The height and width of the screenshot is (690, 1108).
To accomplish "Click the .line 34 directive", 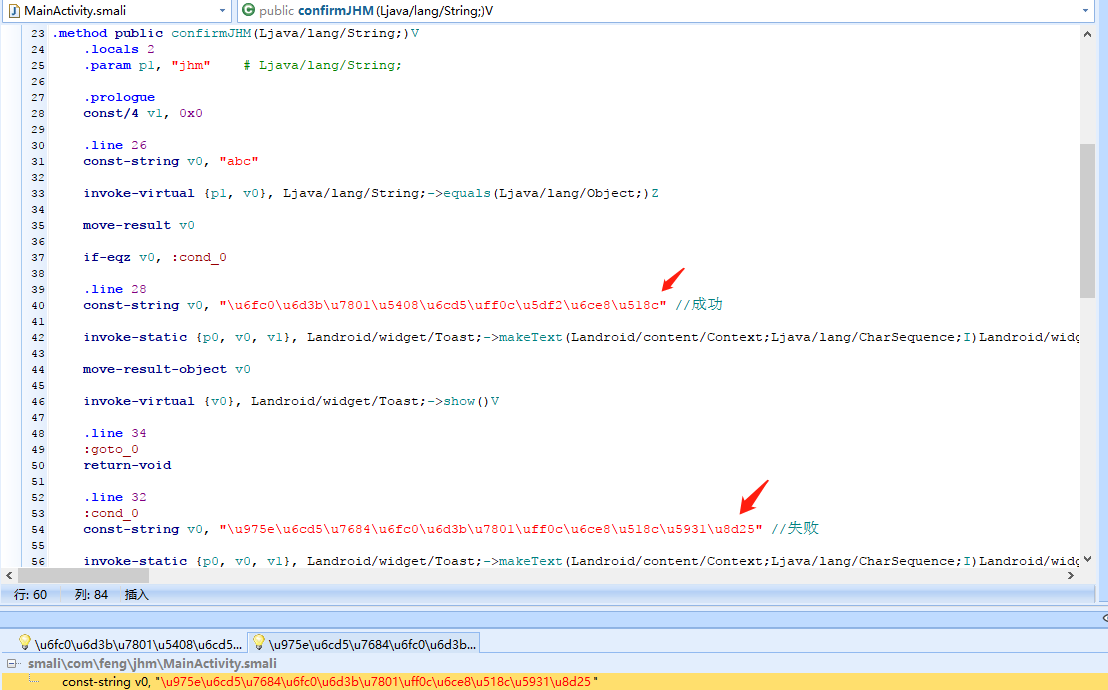I will click(x=114, y=433).
